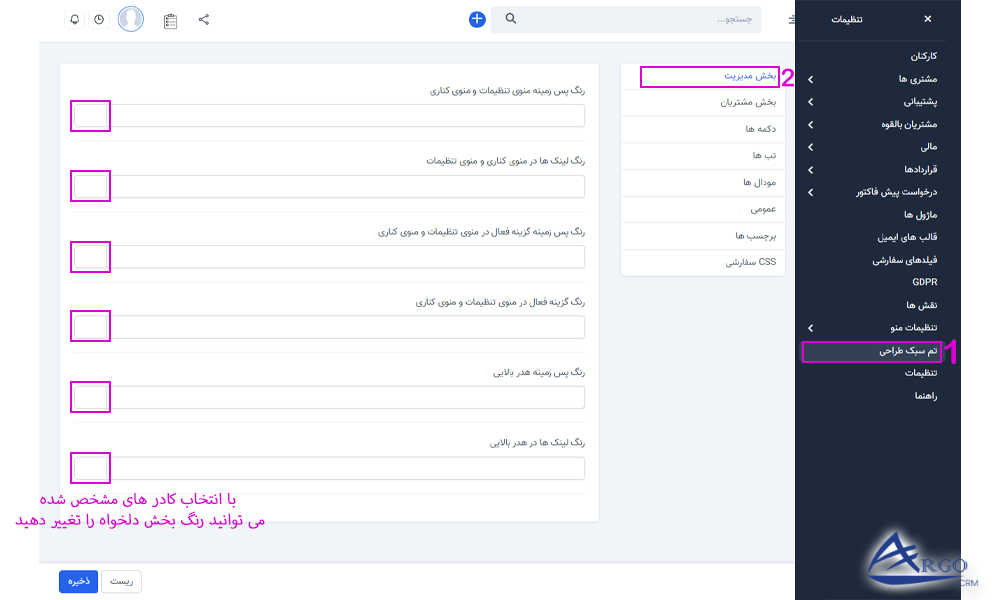Close the تنظیمات settings panel
The image size is (1000, 600).
[x=927, y=18]
